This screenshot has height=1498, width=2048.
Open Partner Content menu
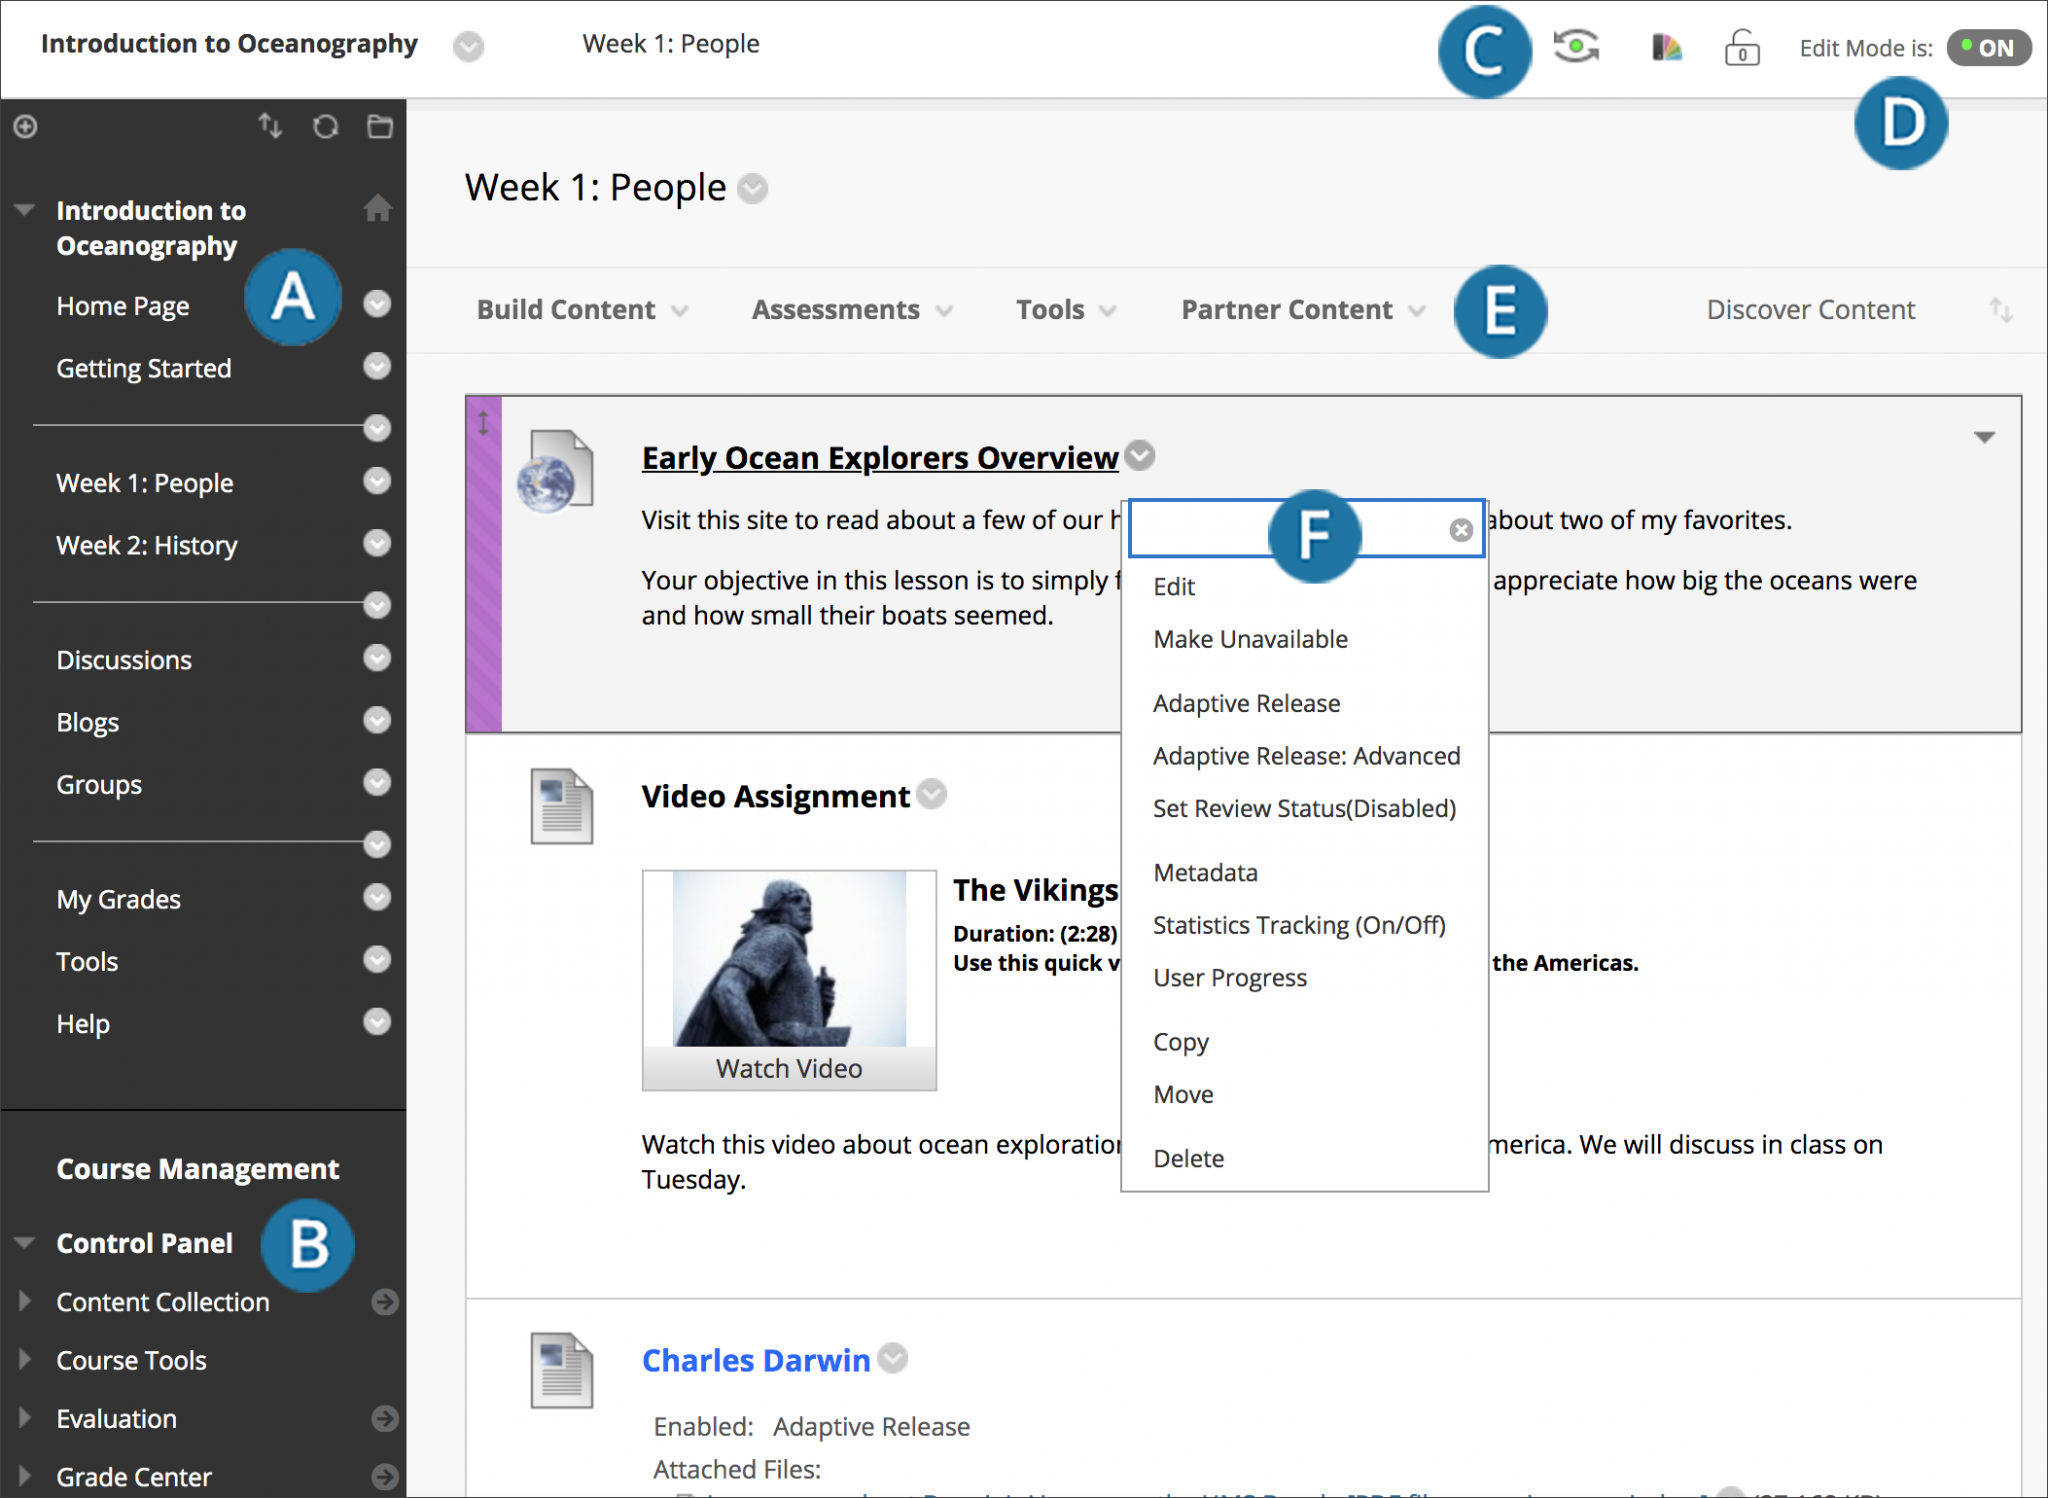coord(1303,310)
